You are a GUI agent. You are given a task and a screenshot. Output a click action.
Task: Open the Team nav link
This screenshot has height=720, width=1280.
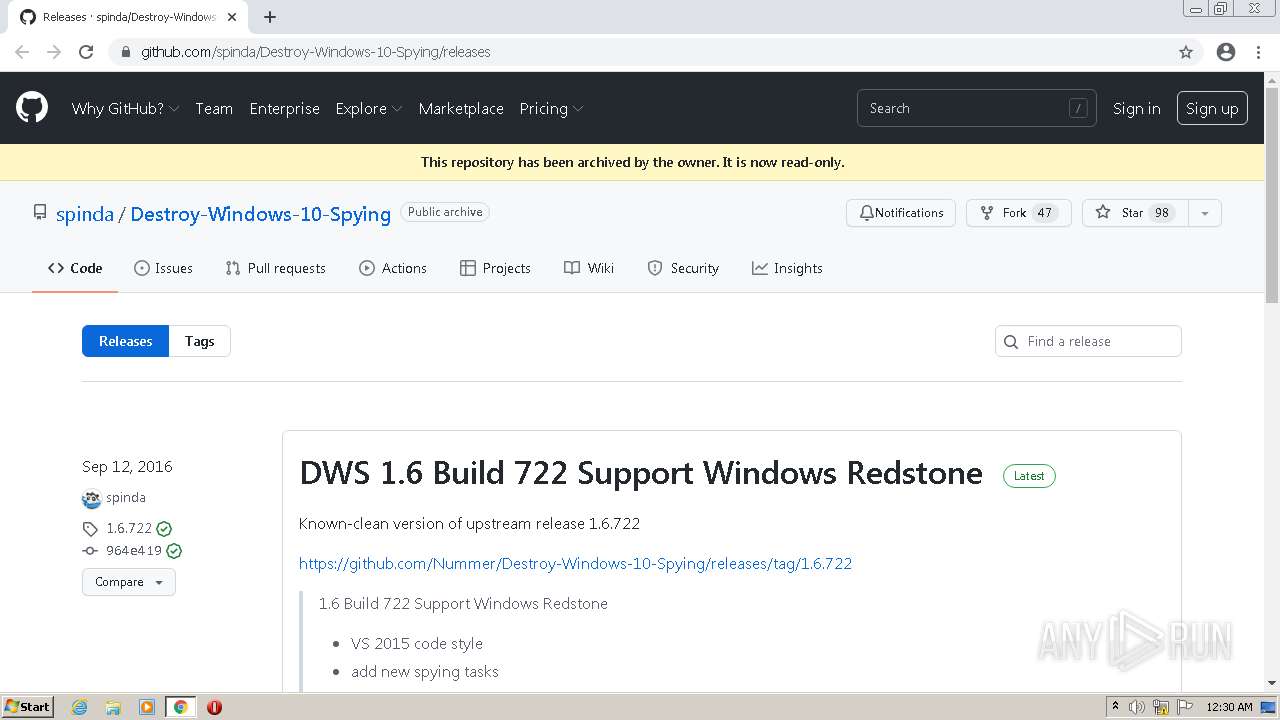tap(214, 108)
